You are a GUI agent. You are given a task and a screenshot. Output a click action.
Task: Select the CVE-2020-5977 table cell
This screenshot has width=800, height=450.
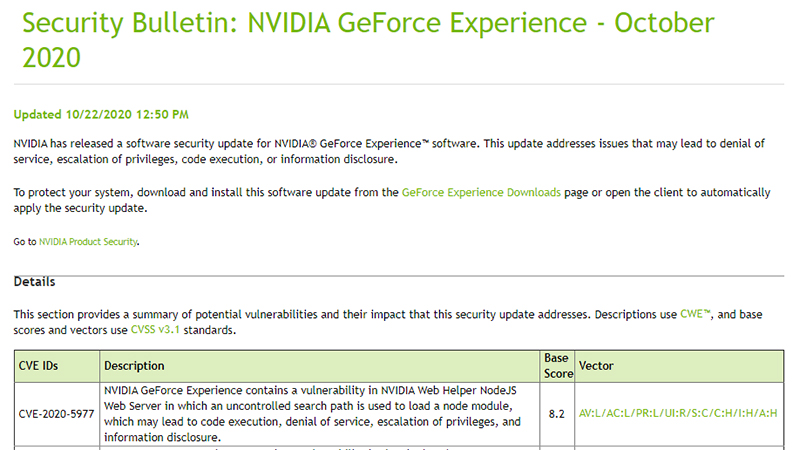pos(55,413)
